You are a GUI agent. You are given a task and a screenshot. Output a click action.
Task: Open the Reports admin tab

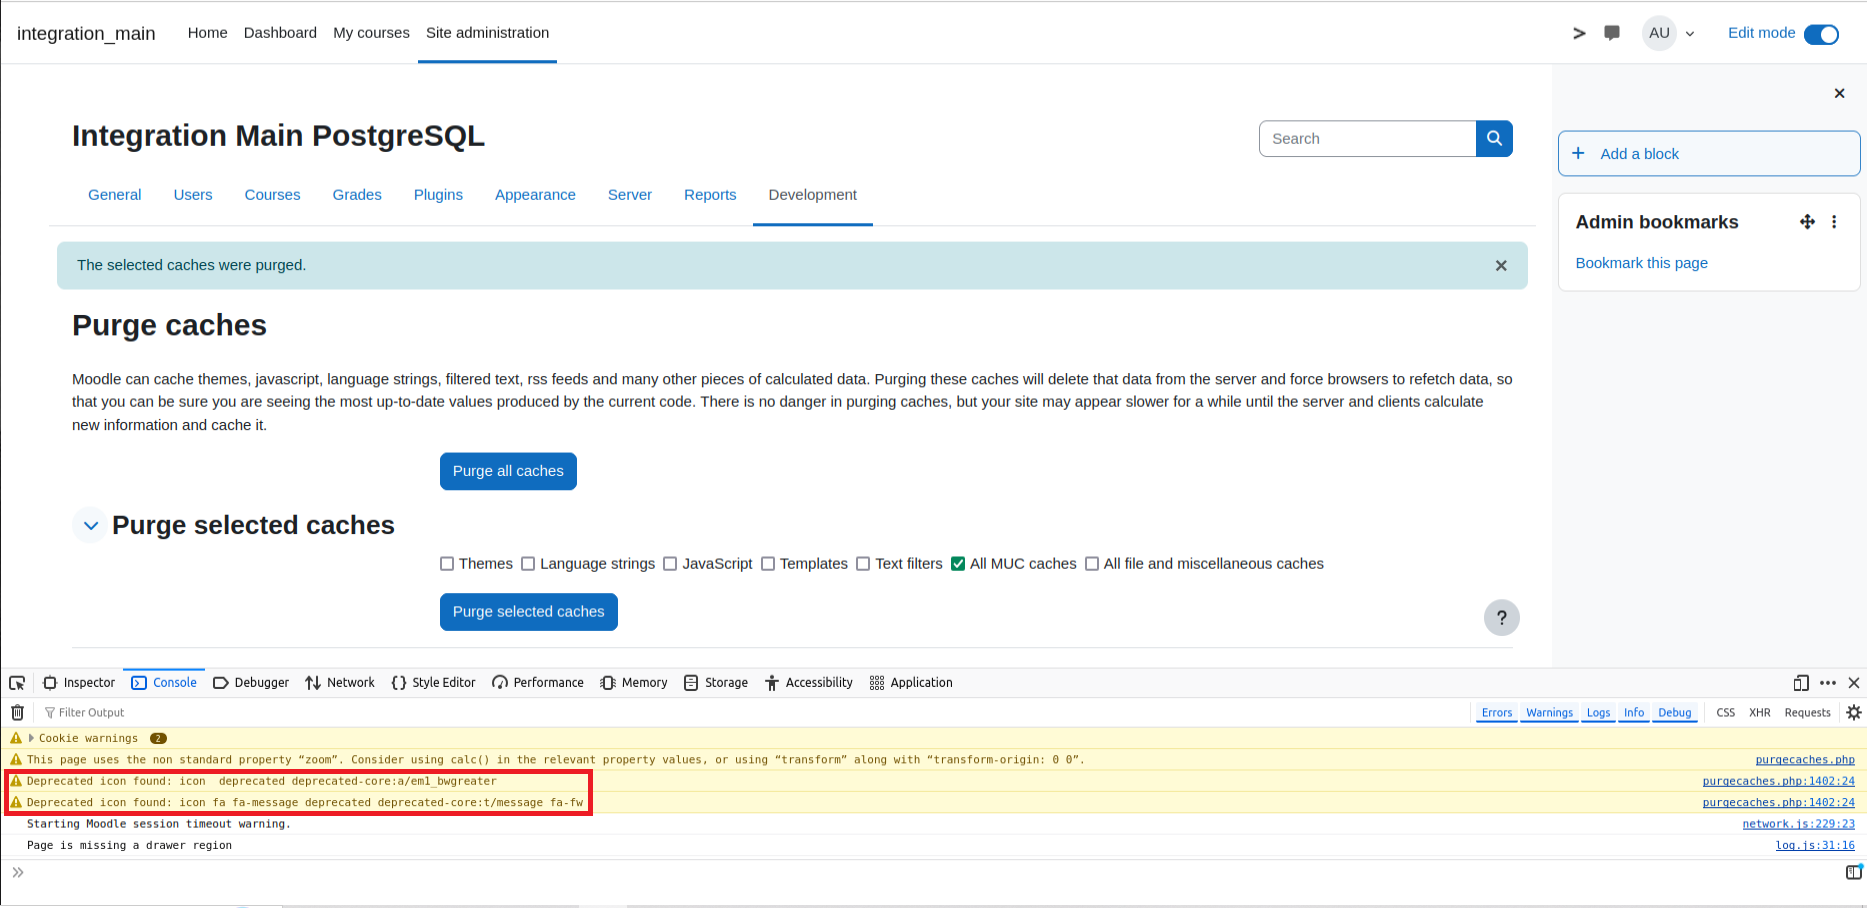point(710,195)
